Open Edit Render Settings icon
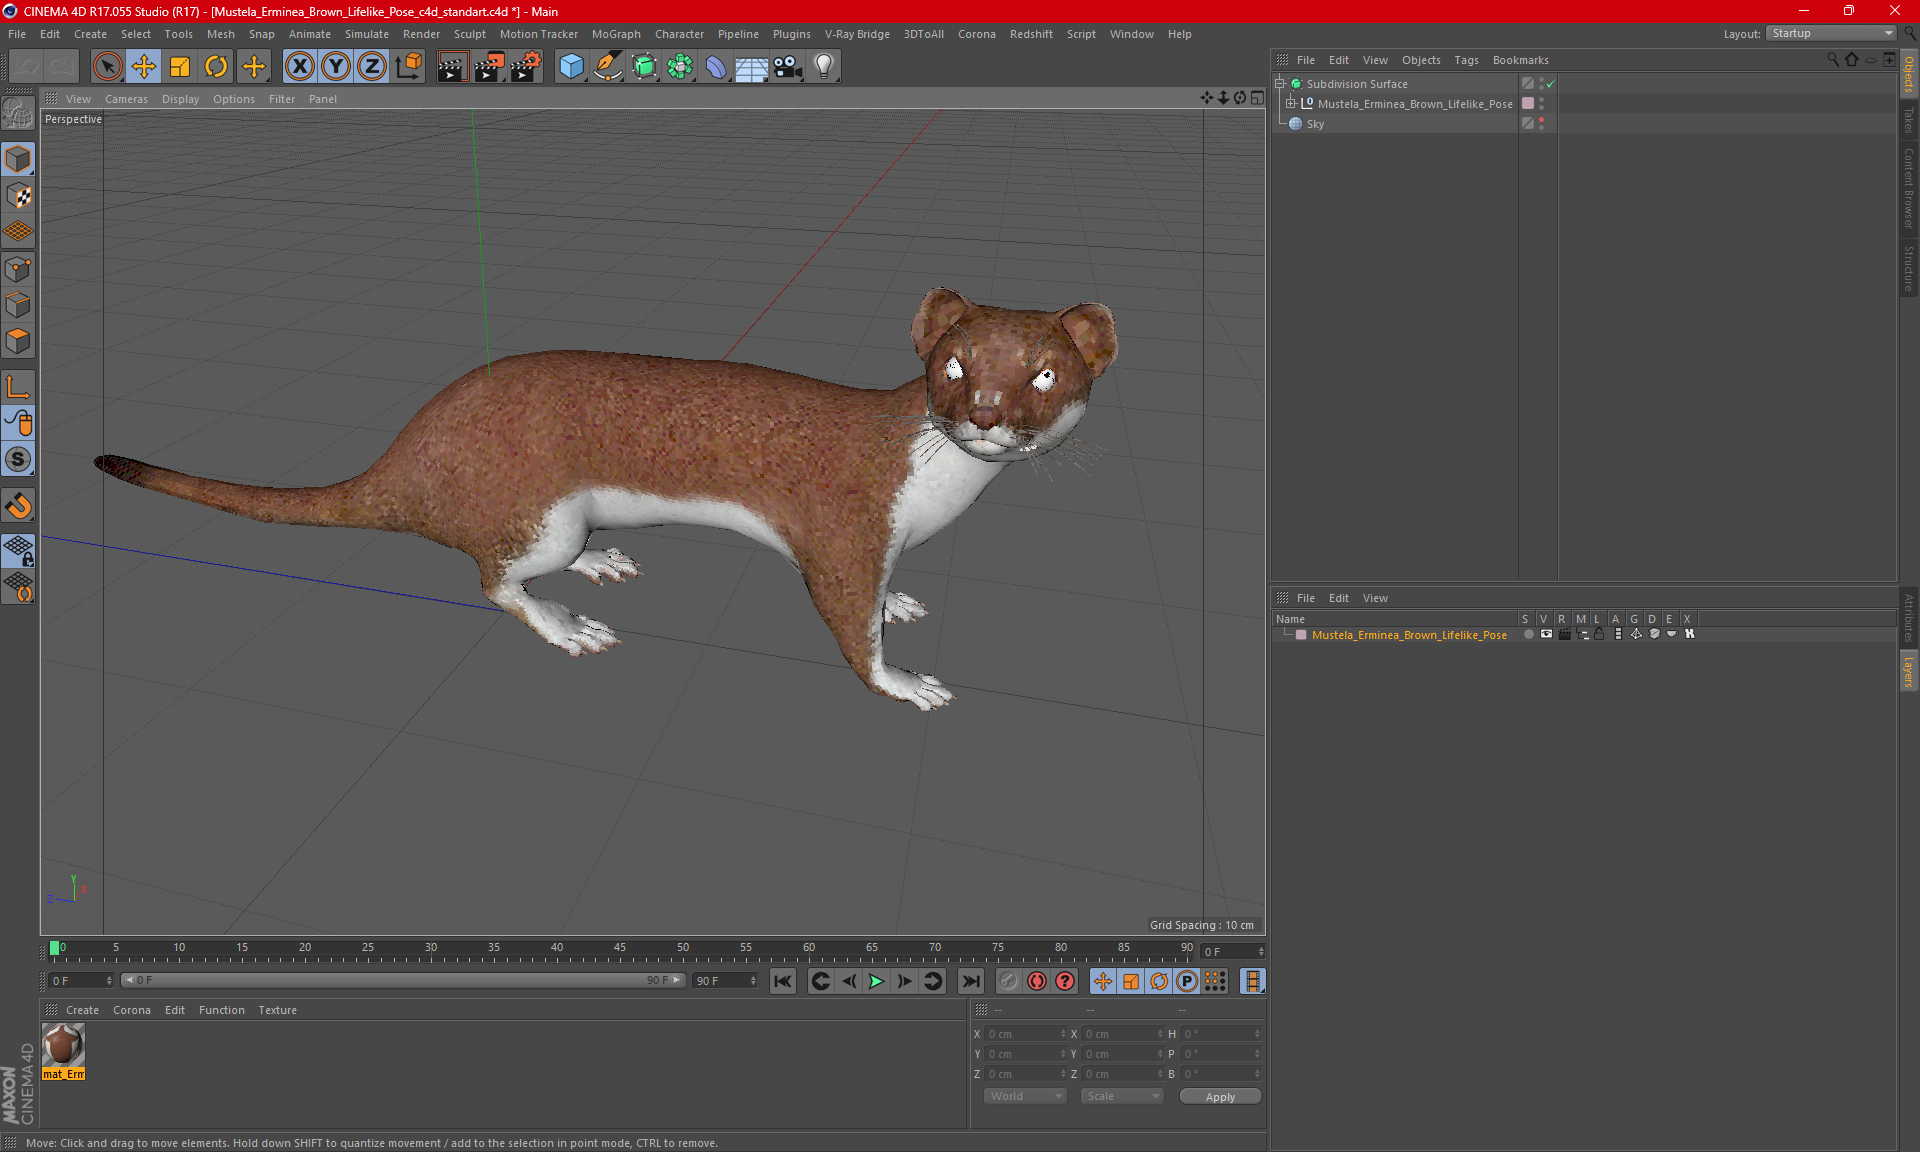1920x1152 pixels. point(526,67)
